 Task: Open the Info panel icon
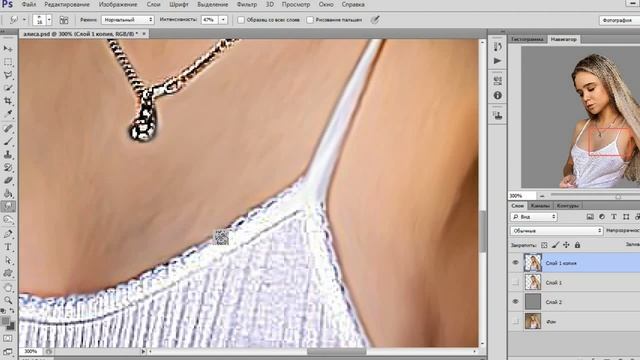point(497,95)
